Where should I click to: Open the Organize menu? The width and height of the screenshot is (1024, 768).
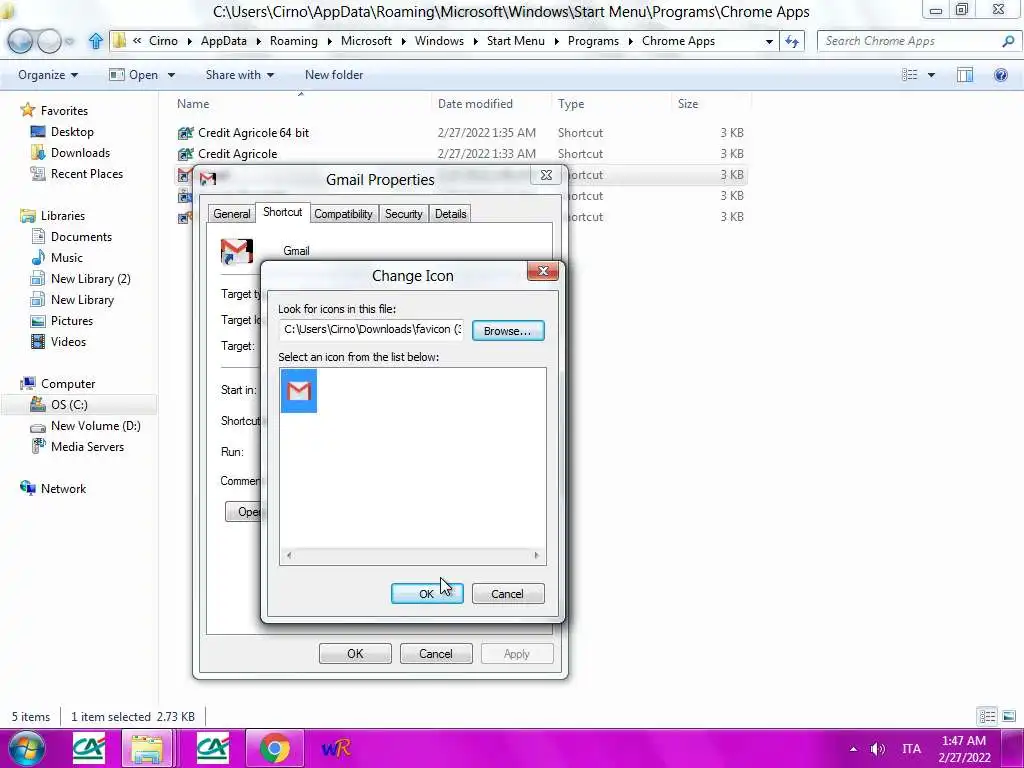(x=48, y=75)
